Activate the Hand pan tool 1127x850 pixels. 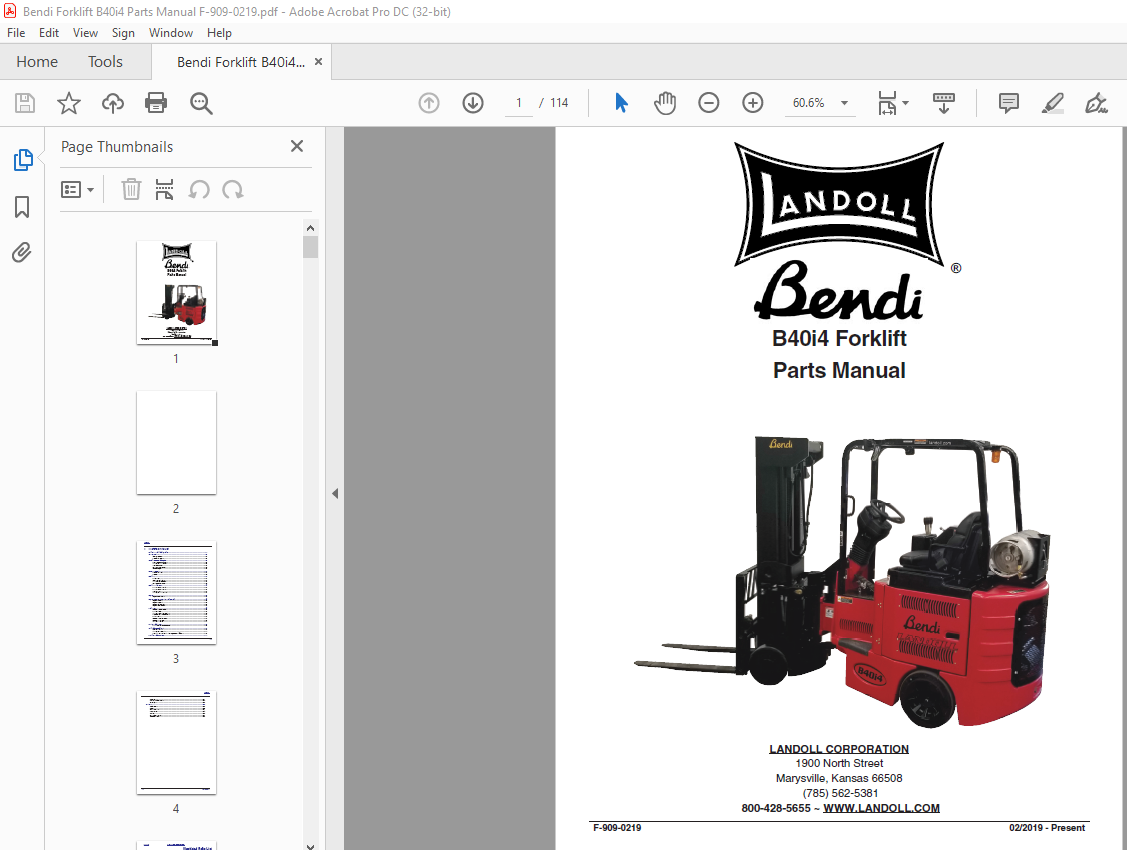coord(665,103)
